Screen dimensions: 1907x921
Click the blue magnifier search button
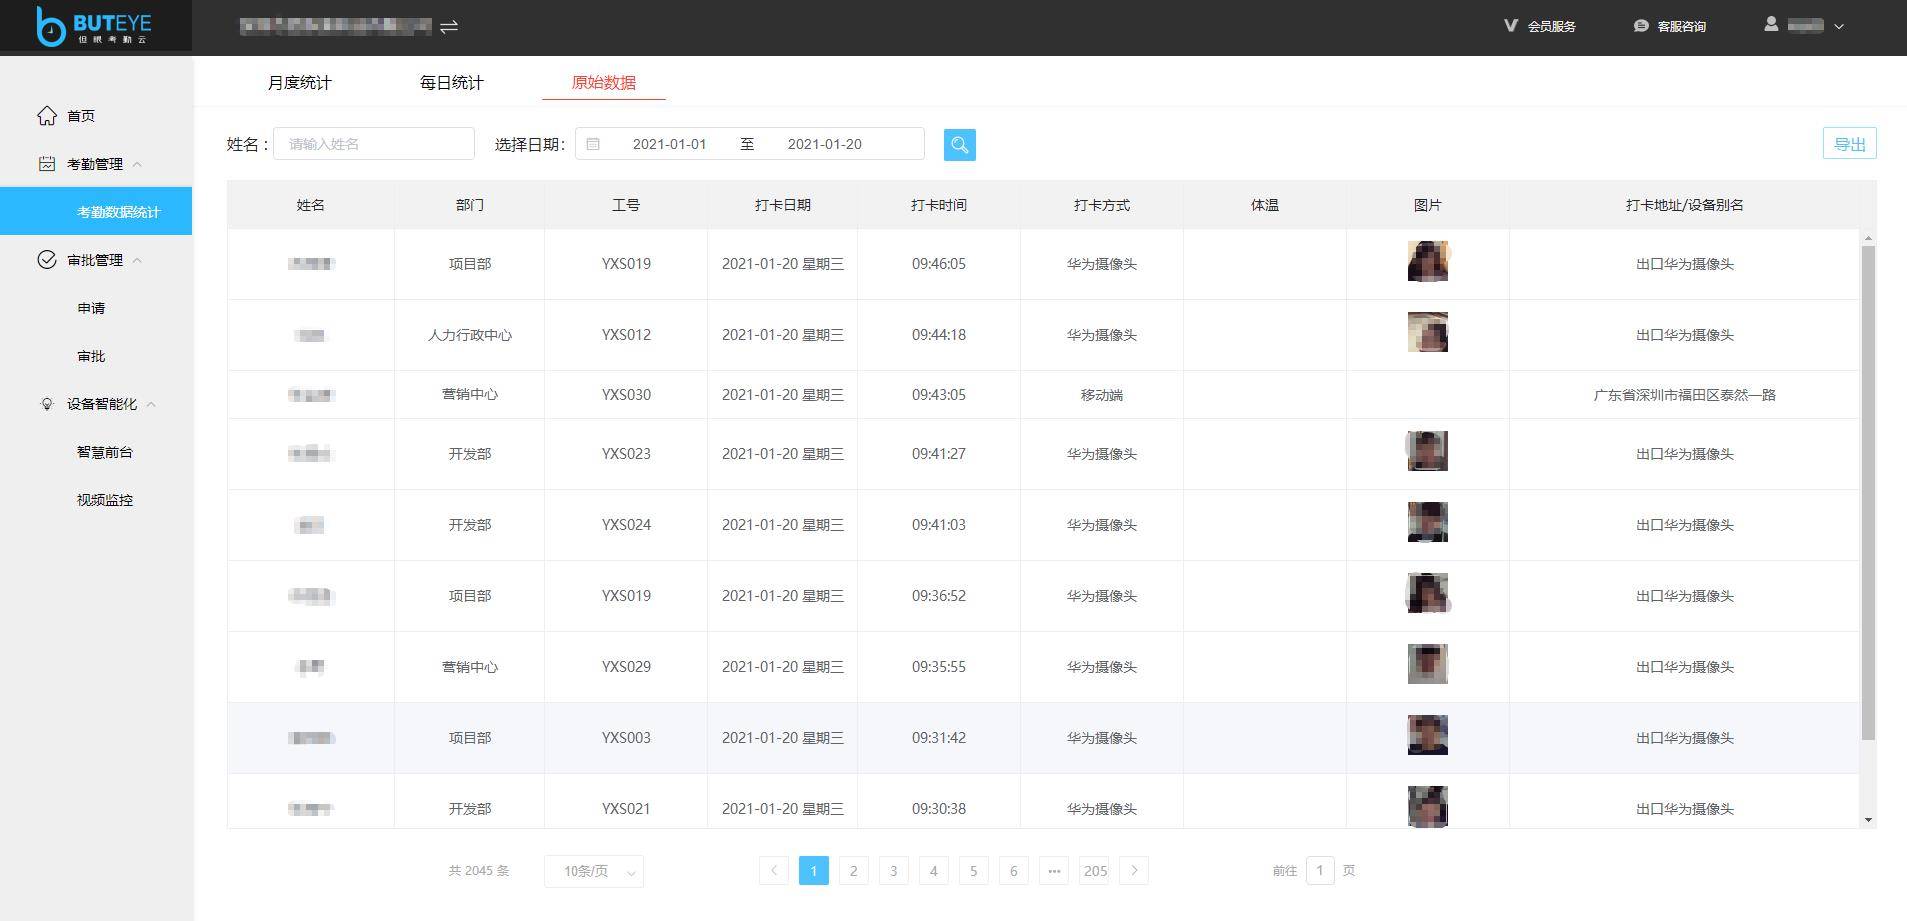click(x=958, y=144)
